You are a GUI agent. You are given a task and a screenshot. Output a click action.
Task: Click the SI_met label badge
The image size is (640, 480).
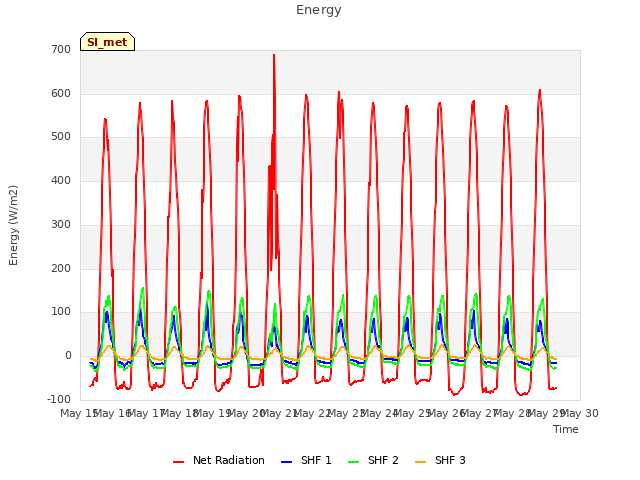point(107,42)
